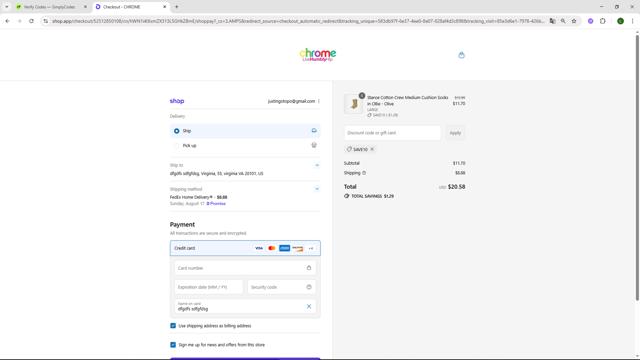
Task: Reload the checkout page
Action: tap(31, 21)
